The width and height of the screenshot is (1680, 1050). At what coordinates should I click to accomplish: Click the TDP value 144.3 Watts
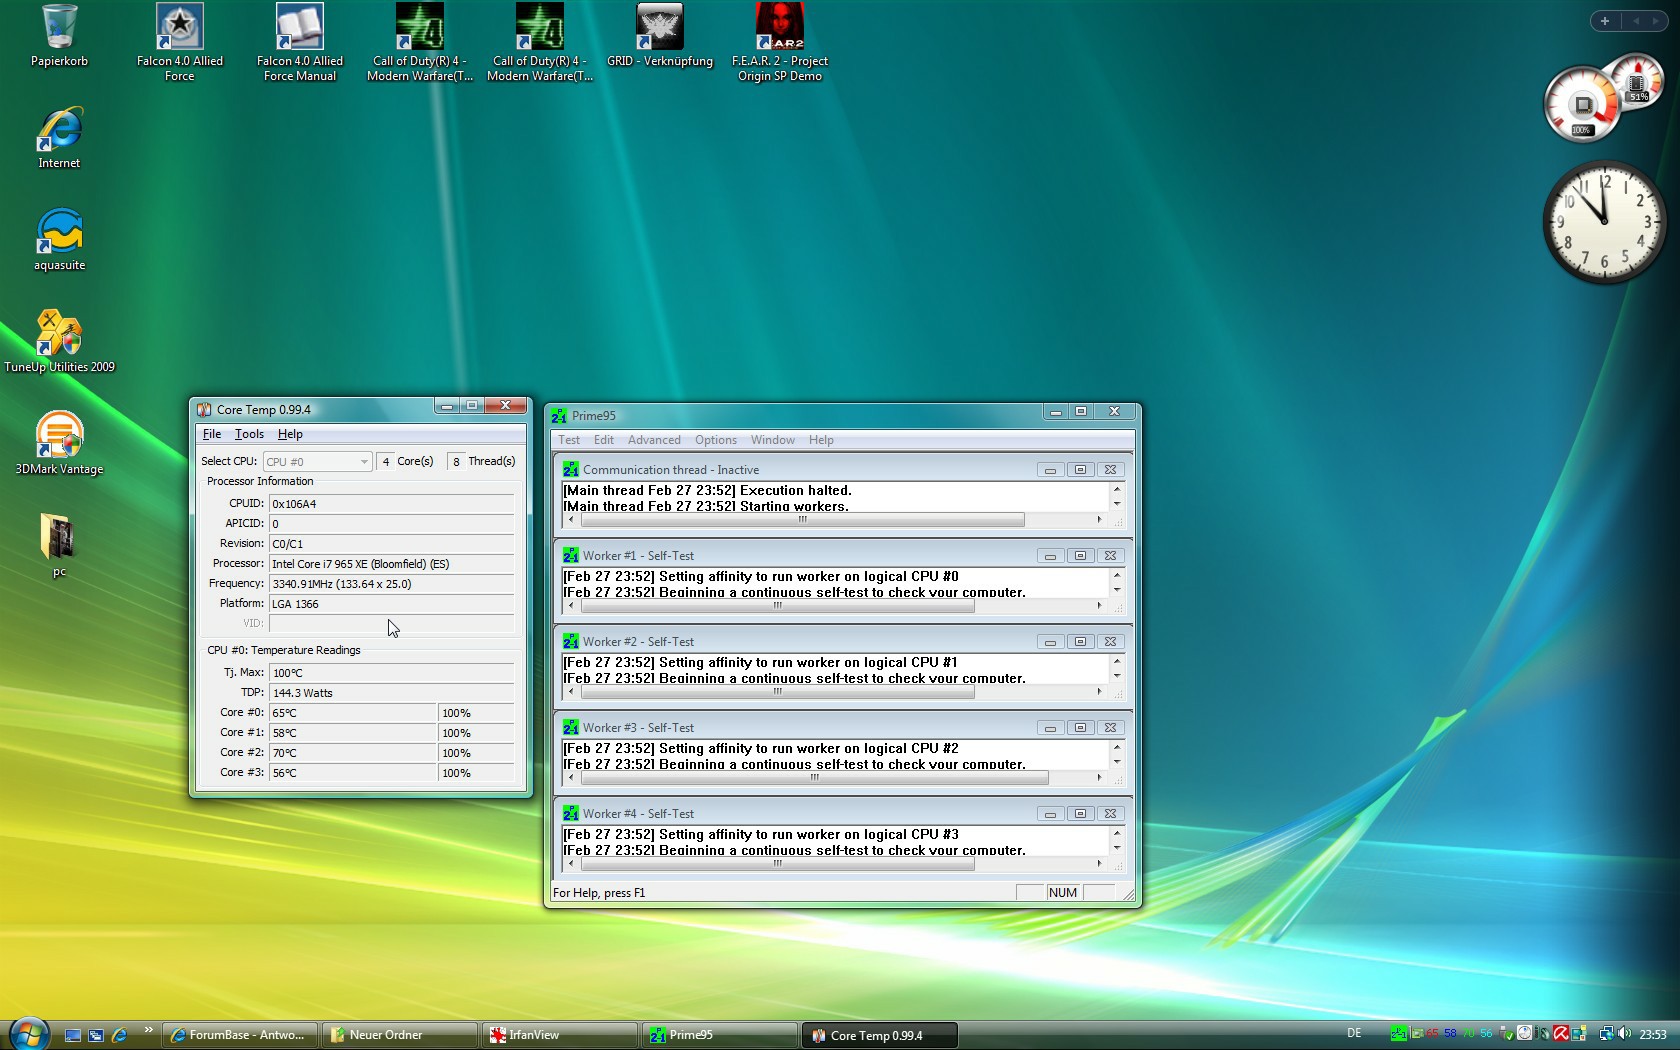coord(391,693)
